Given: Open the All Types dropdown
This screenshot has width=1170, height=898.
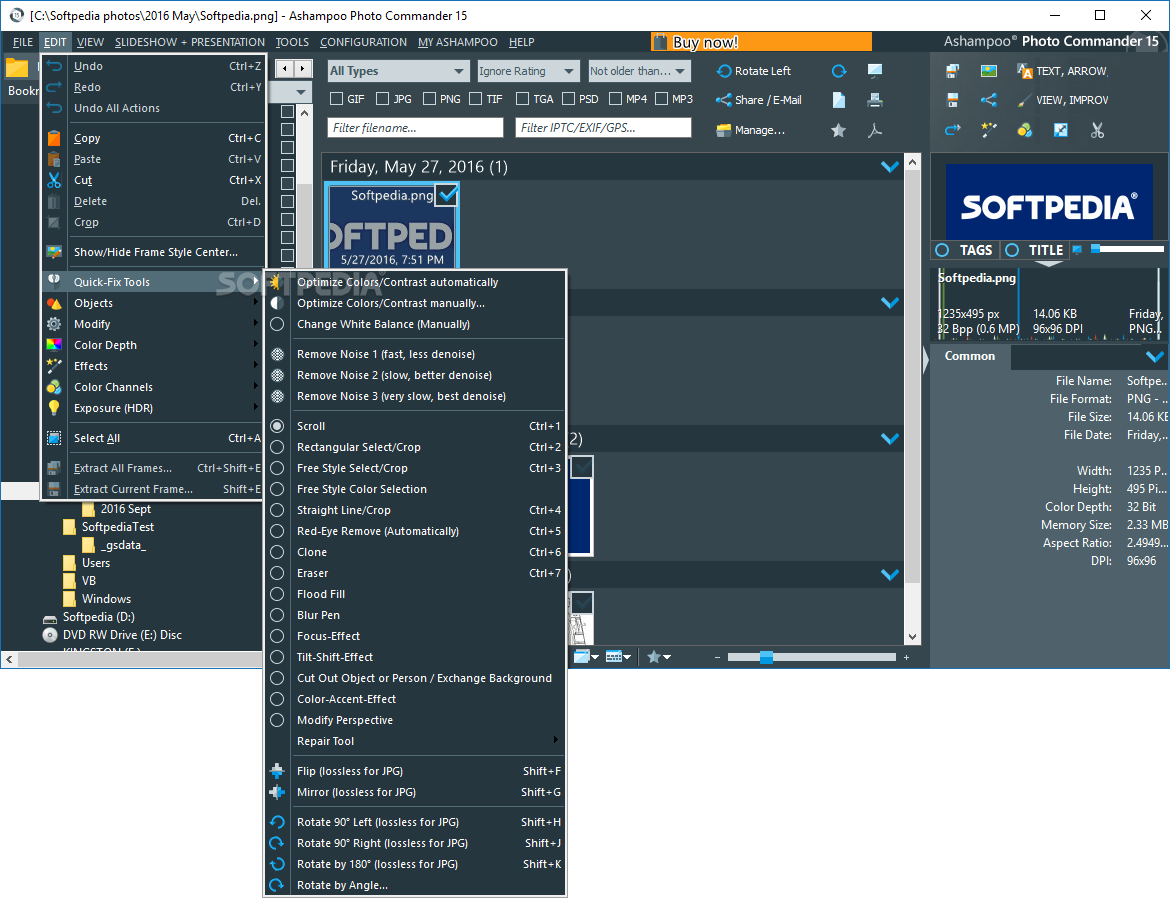Looking at the screenshot, I should pyautogui.click(x=398, y=71).
